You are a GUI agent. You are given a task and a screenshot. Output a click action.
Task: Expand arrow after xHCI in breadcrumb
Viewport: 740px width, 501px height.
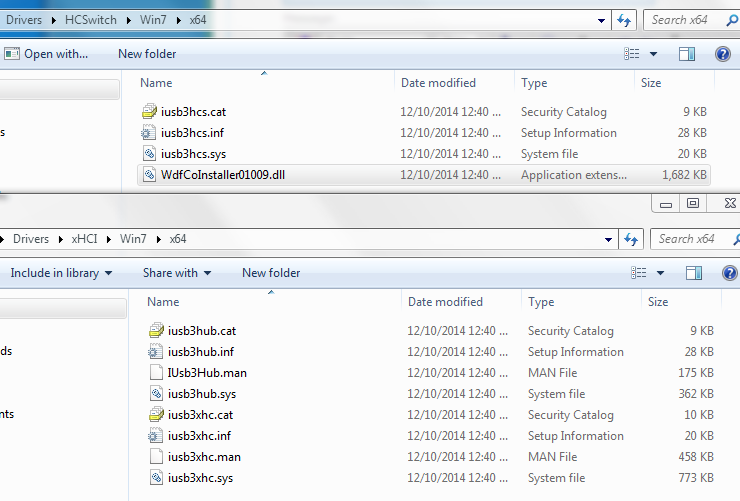109,239
